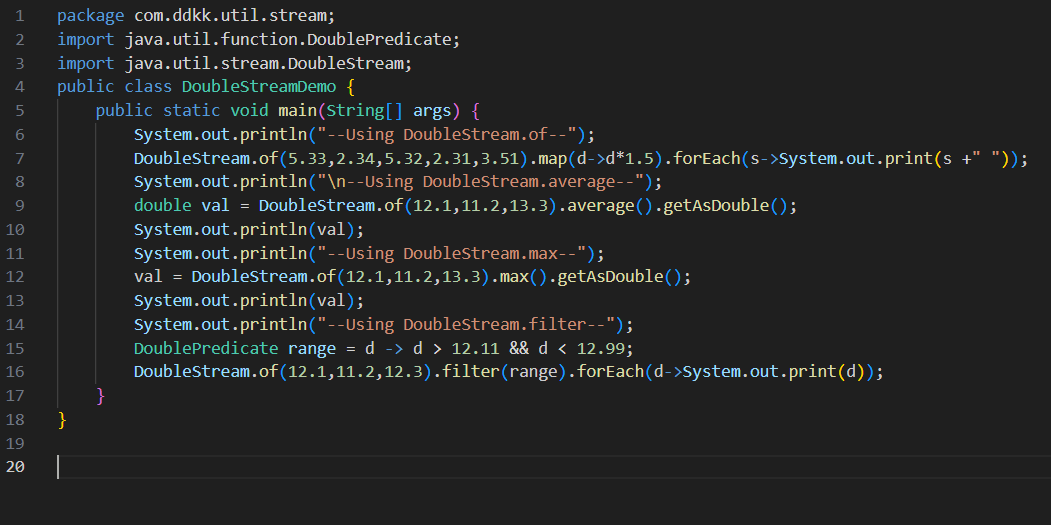Click the filter method call on line 16

(475, 372)
